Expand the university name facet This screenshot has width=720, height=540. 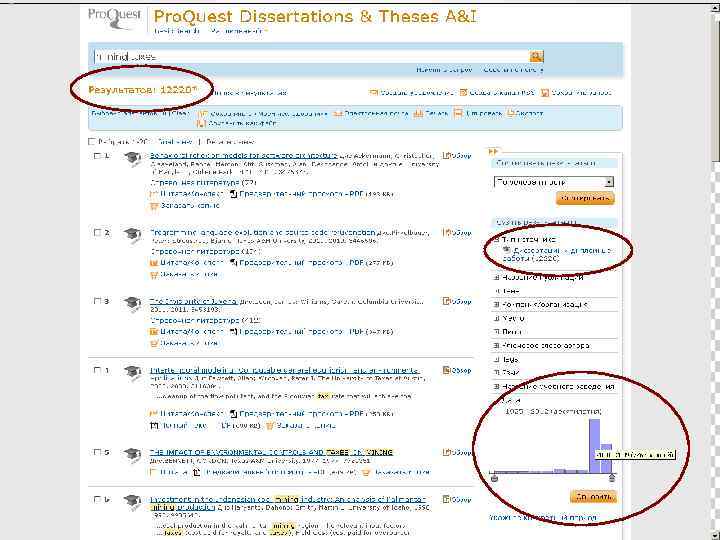point(496,387)
